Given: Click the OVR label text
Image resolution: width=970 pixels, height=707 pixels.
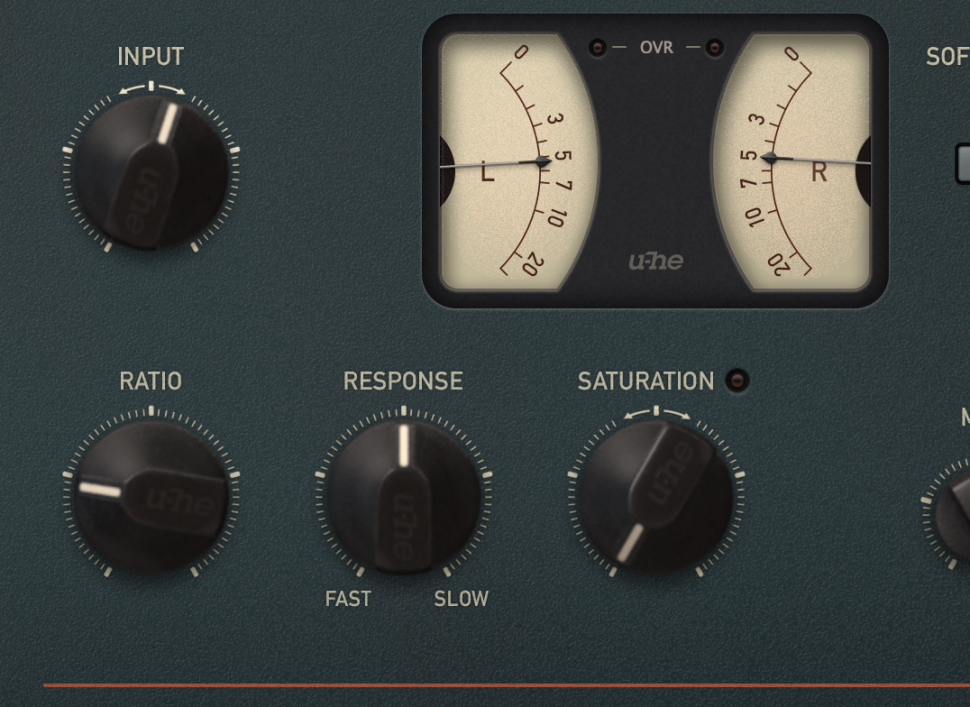Looking at the screenshot, I should [656, 48].
